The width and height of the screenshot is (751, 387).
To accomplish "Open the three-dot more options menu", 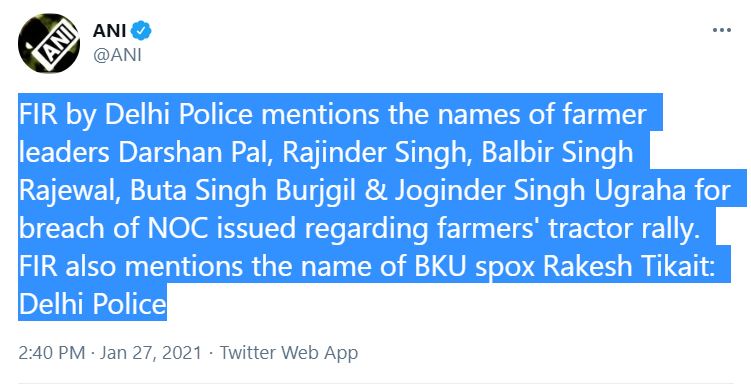I will point(721,30).
